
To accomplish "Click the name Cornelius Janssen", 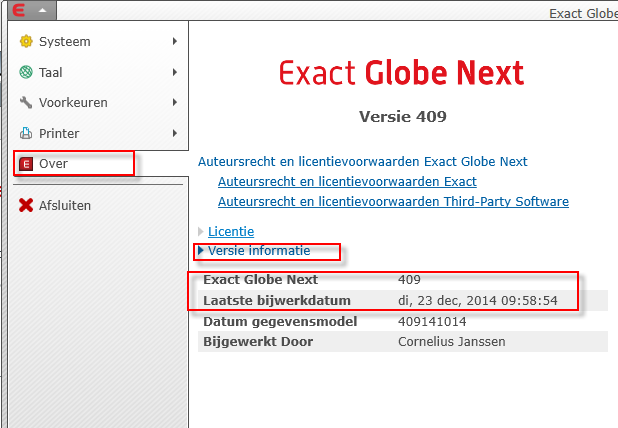I will (452, 342).
